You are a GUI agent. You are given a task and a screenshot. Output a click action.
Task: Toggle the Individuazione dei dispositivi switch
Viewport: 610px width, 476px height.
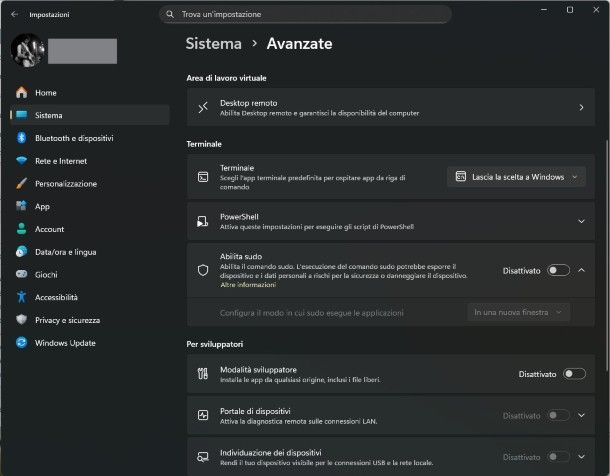[559, 457]
